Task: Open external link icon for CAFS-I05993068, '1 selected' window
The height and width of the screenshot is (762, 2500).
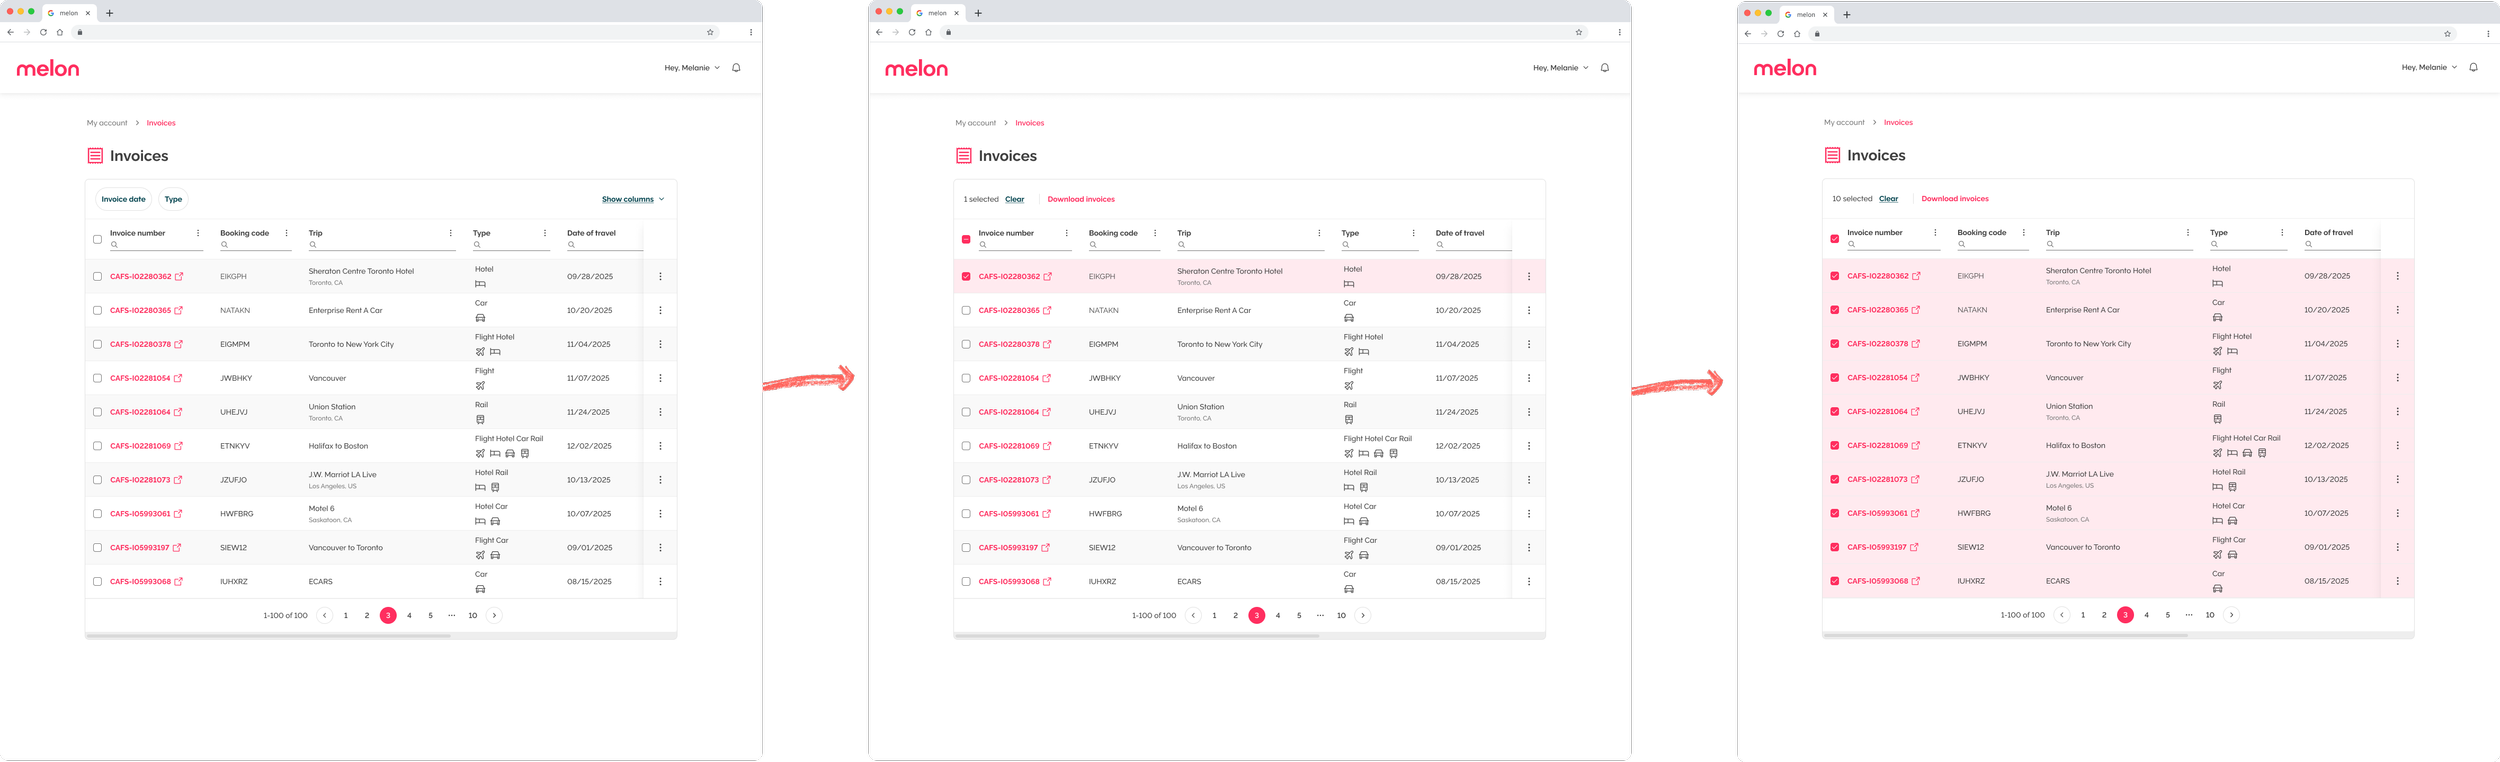Action: tap(1047, 581)
